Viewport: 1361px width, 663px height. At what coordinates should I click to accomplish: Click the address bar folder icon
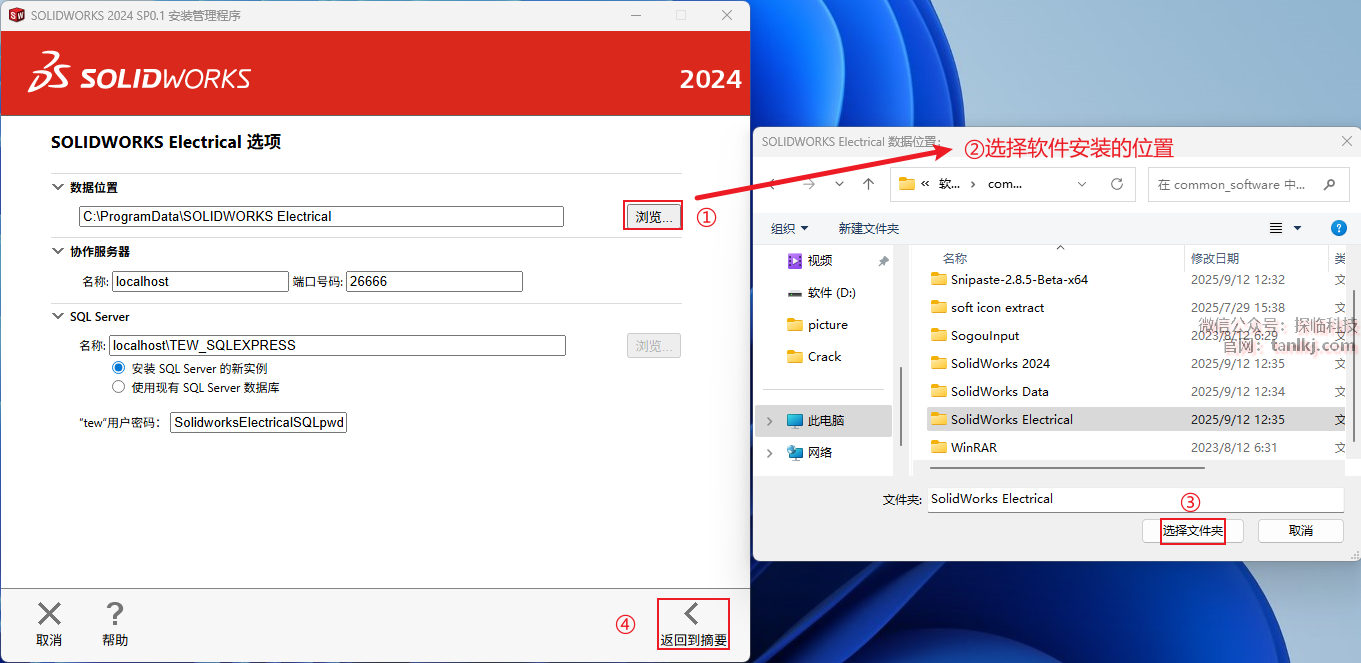tap(907, 184)
